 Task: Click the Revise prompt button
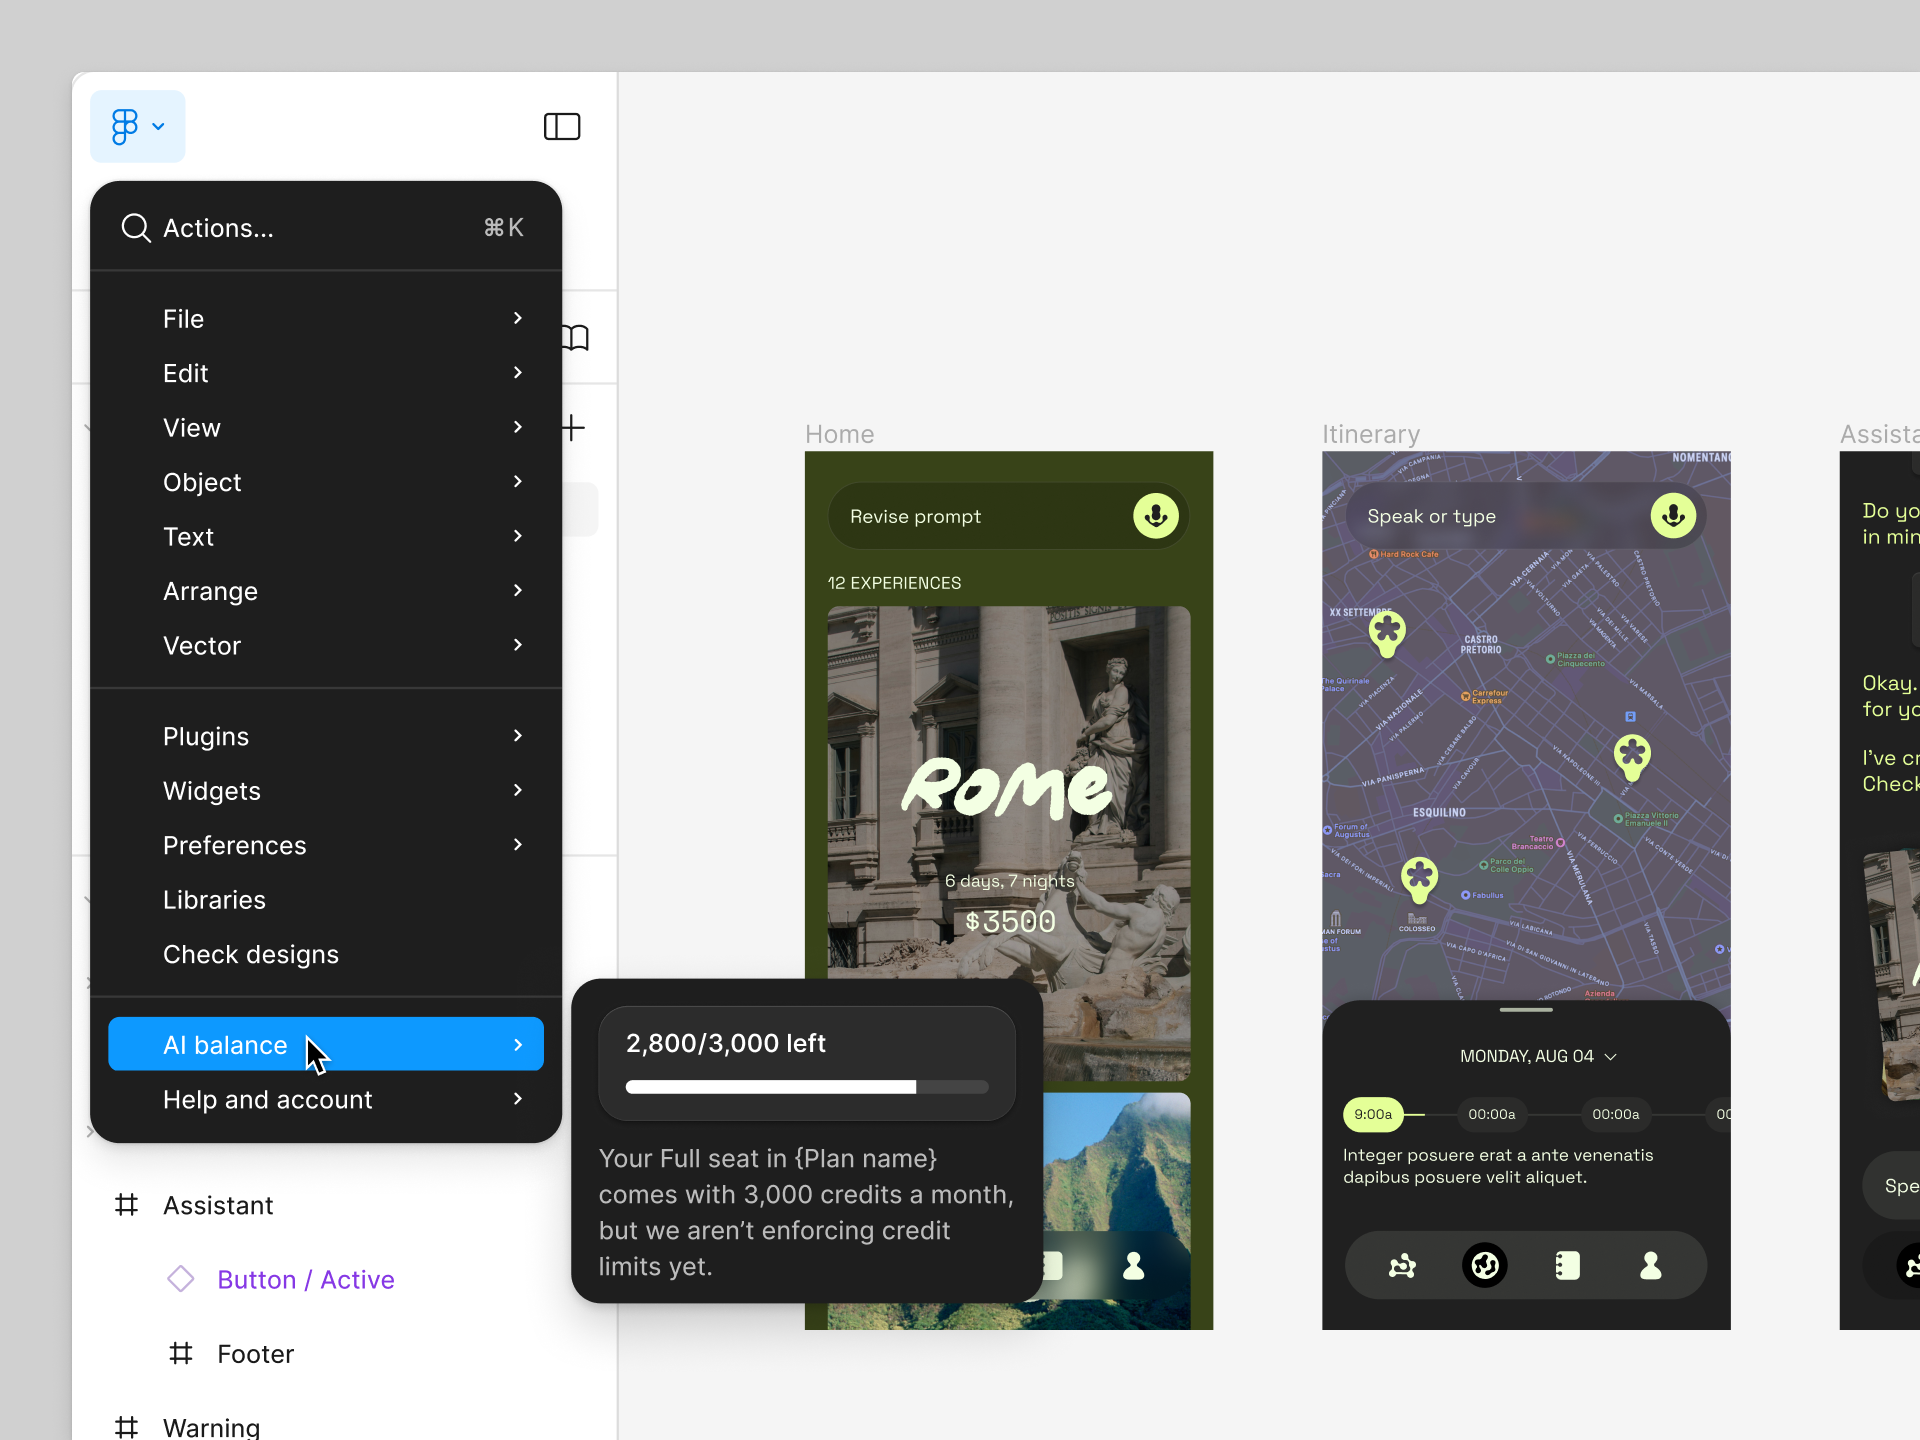coord(916,516)
